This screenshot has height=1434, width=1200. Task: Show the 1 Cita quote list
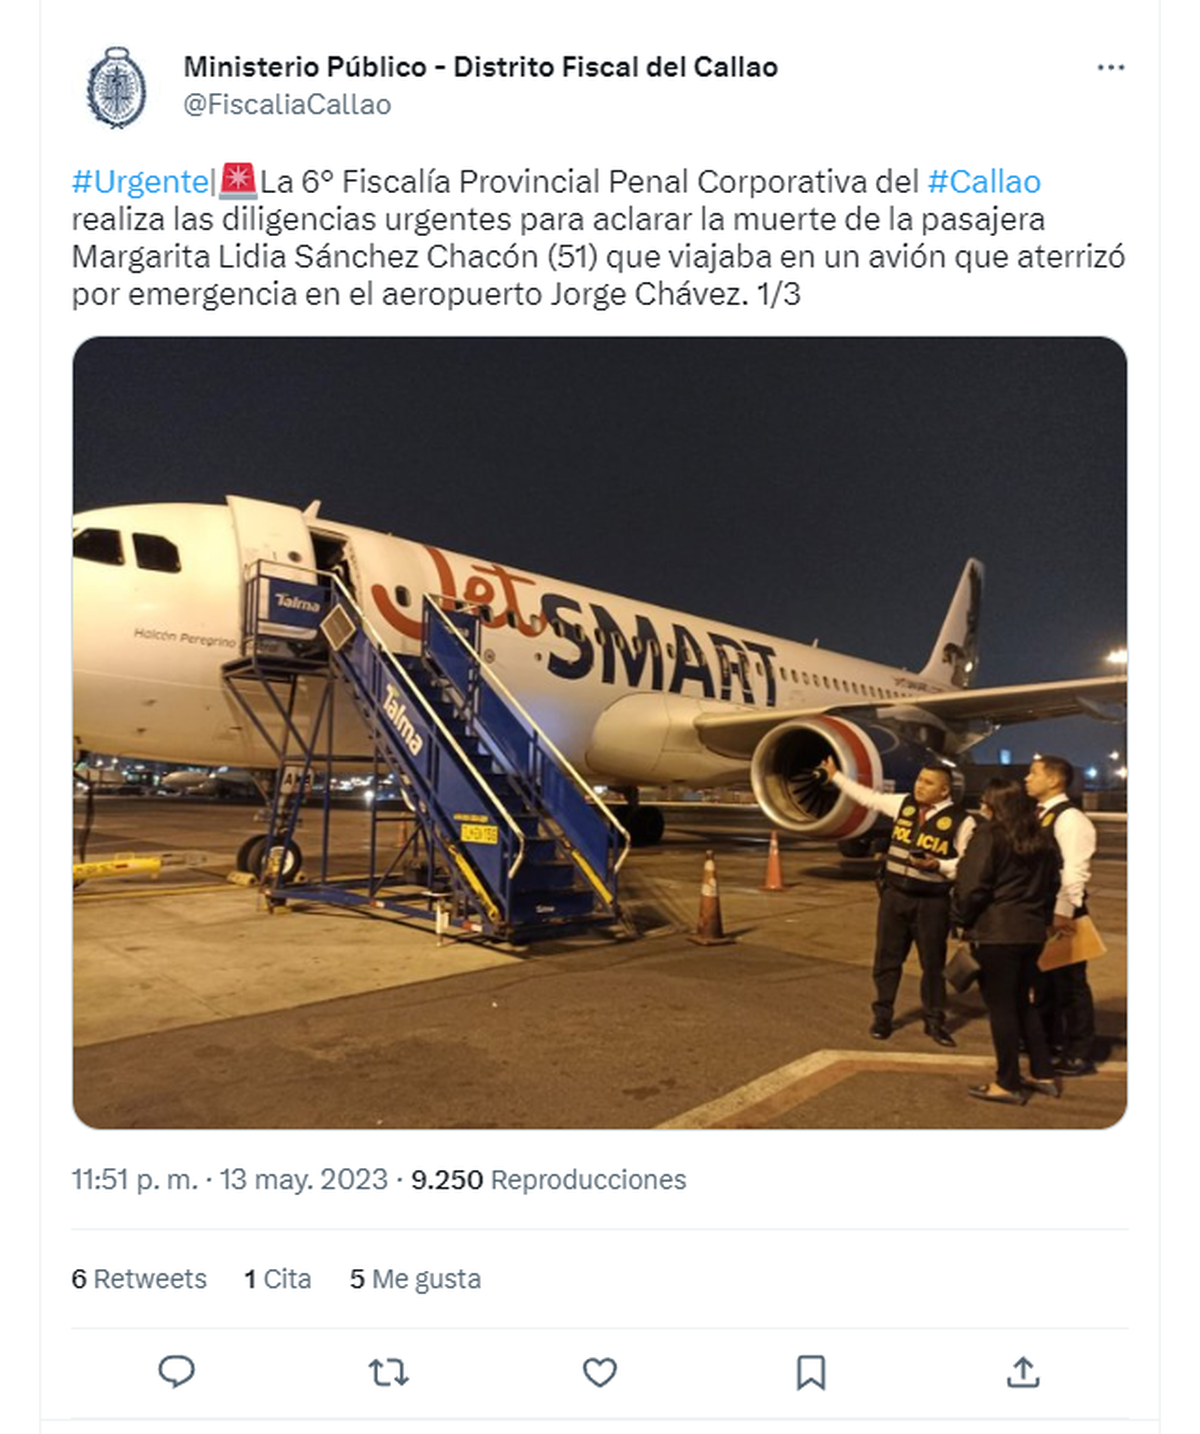click(x=278, y=1279)
